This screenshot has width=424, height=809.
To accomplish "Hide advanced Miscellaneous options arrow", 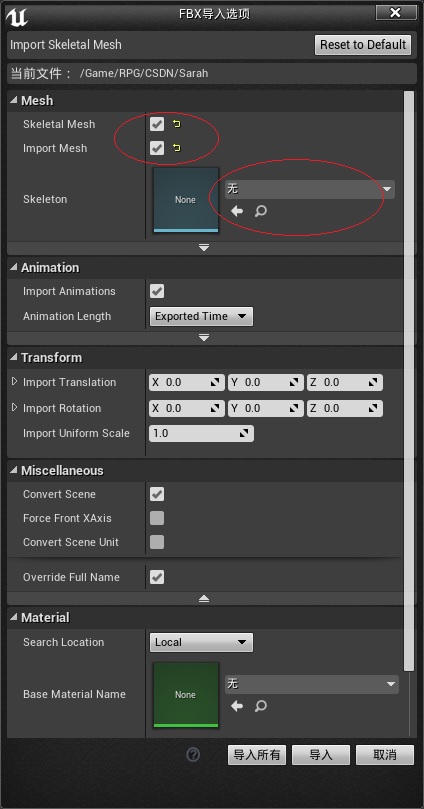I will [x=204, y=598].
